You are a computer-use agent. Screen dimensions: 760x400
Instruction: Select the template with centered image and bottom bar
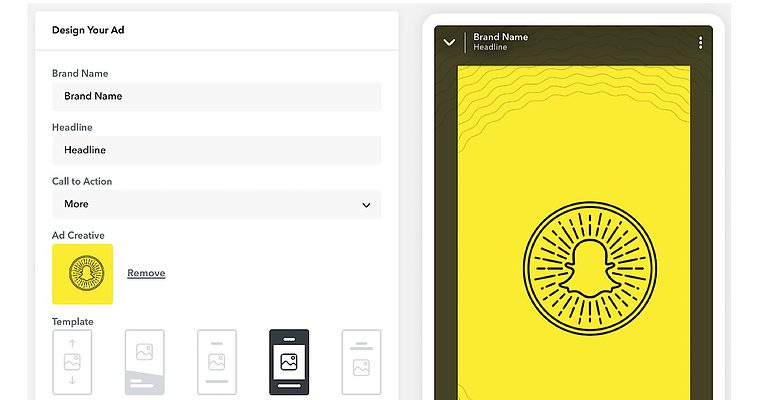pos(217,362)
